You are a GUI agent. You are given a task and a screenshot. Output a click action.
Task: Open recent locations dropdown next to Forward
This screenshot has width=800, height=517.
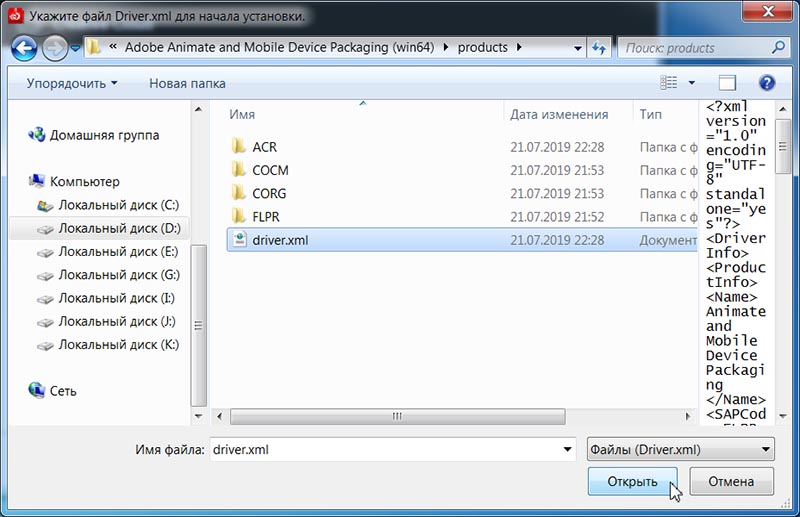[75, 48]
